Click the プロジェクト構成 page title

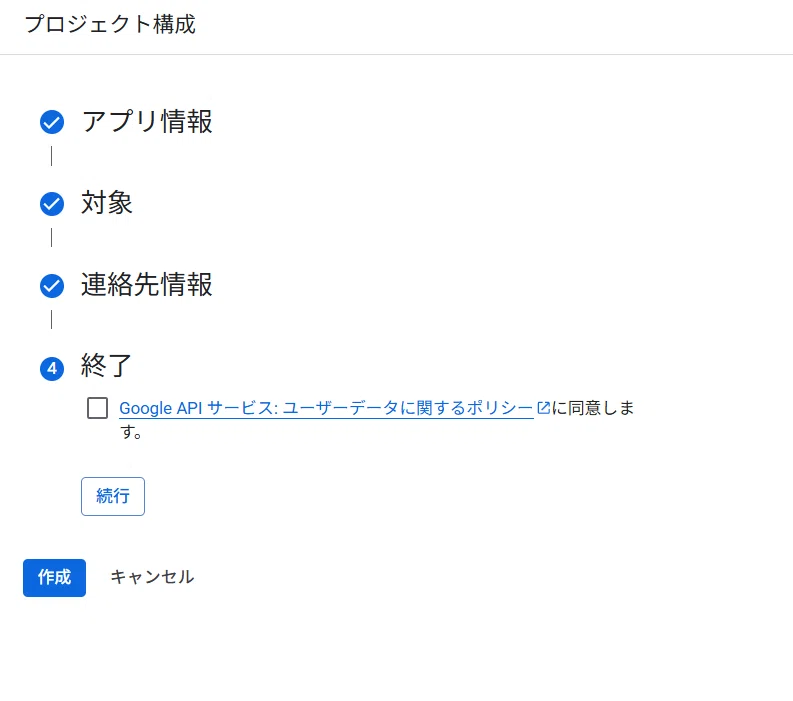(x=110, y=24)
